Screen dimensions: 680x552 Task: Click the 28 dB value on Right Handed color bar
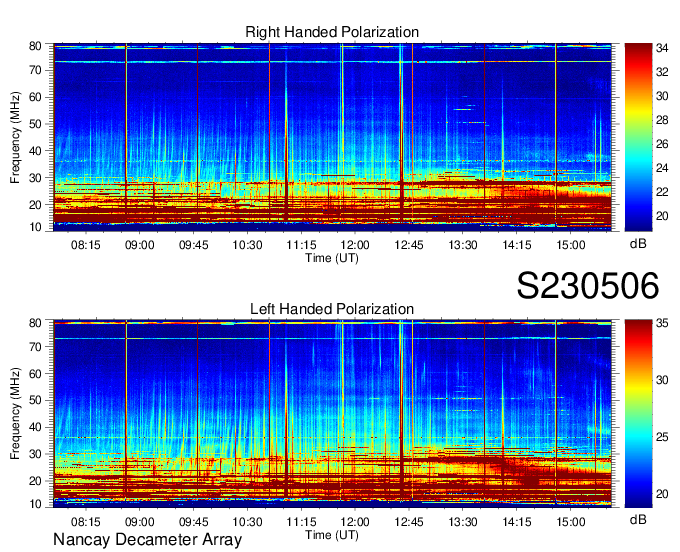[662, 120]
